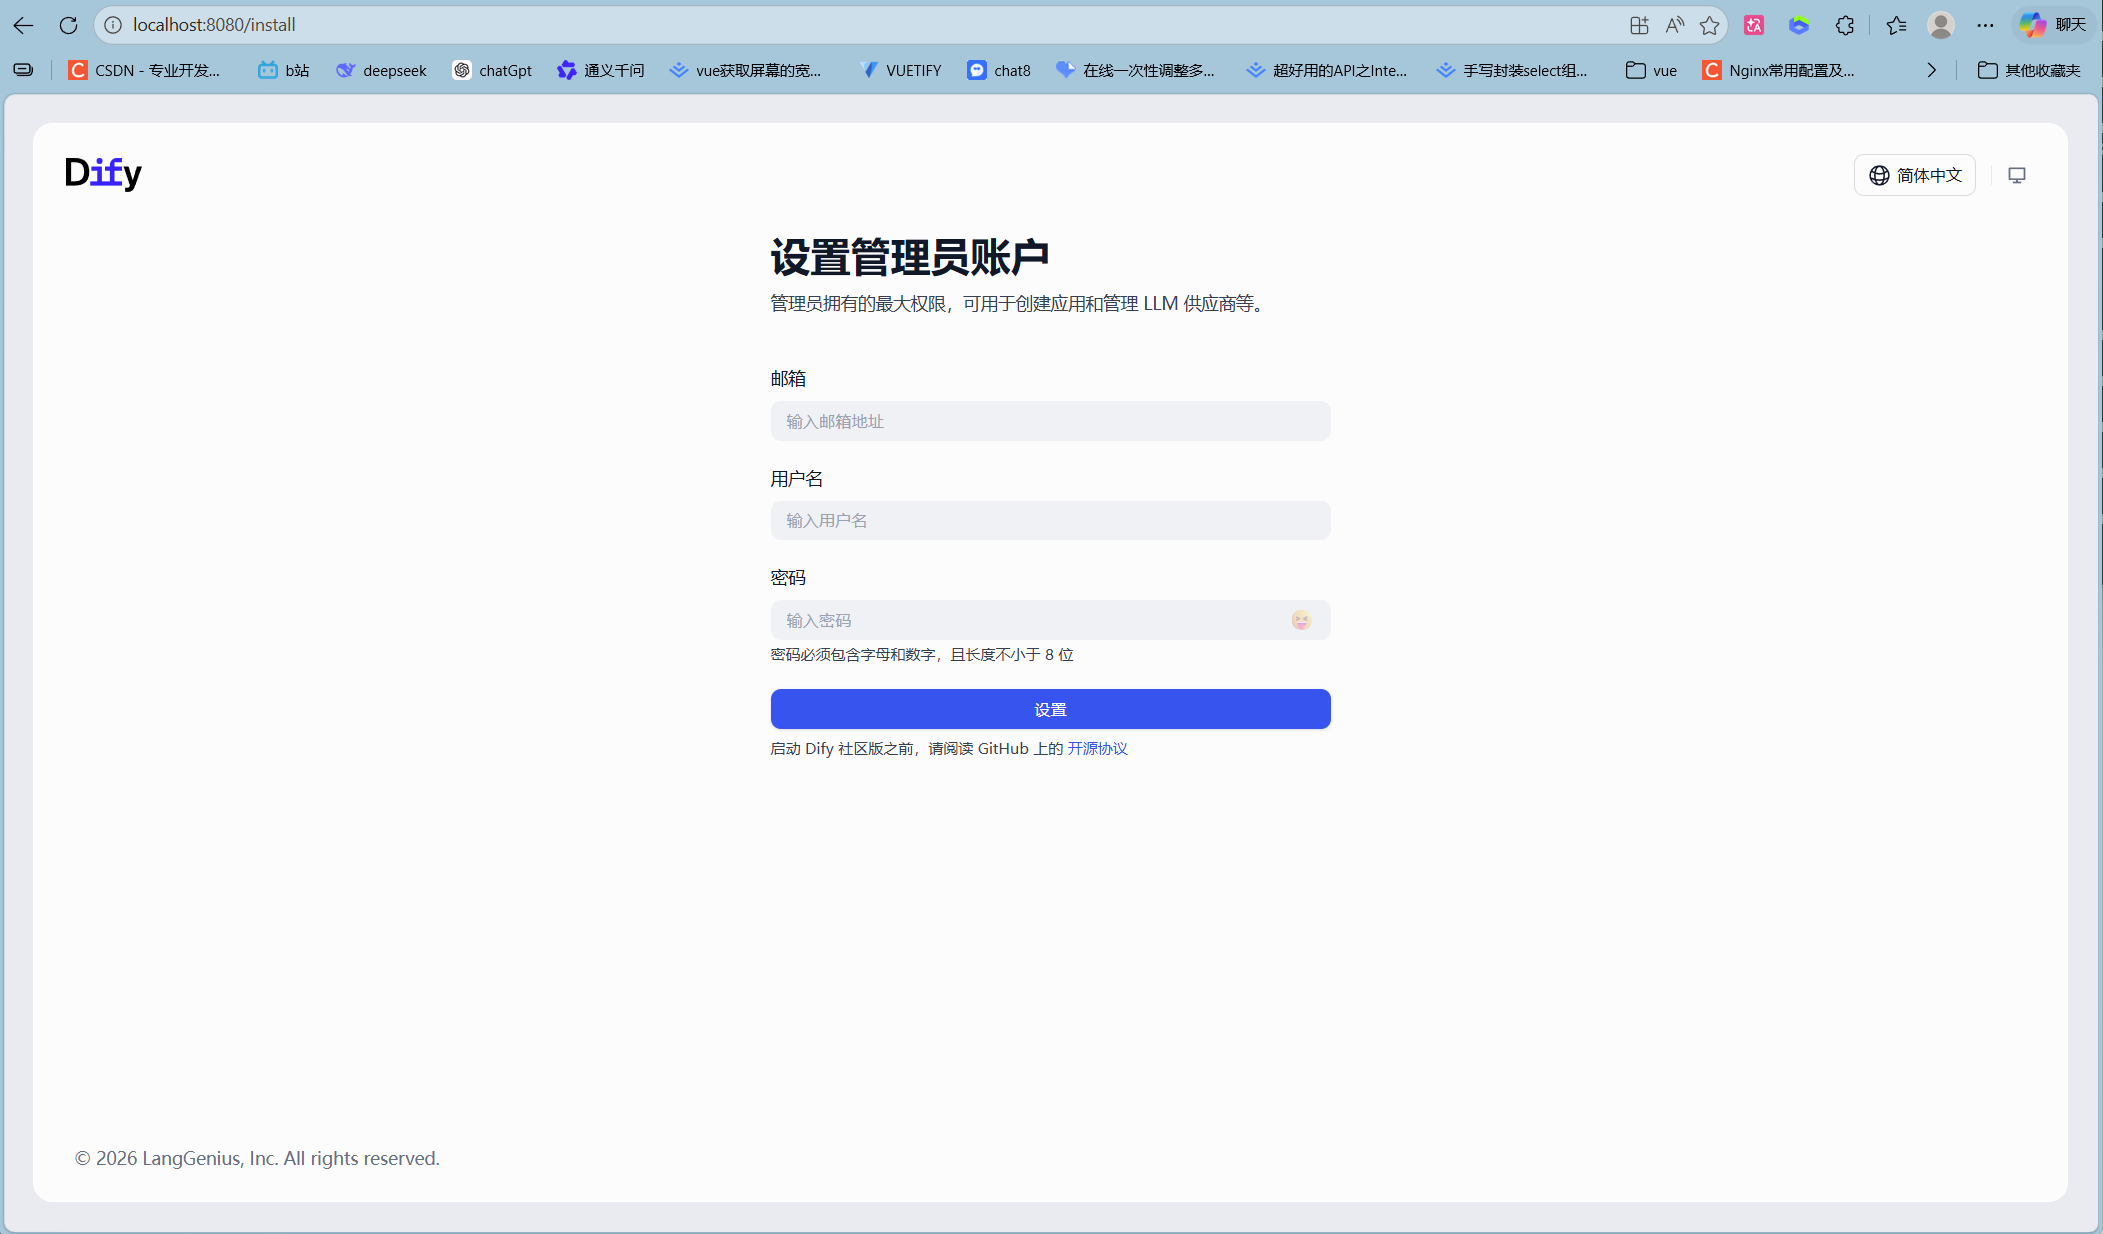Open the vue获取屏幕的宽 bookmark

745,70
